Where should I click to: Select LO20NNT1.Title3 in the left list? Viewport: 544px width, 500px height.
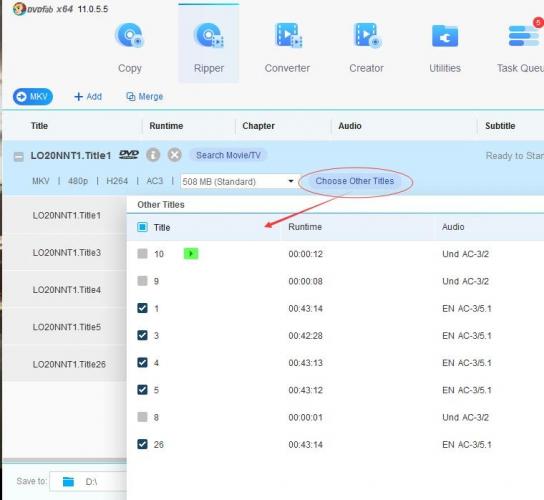point(65,252)
